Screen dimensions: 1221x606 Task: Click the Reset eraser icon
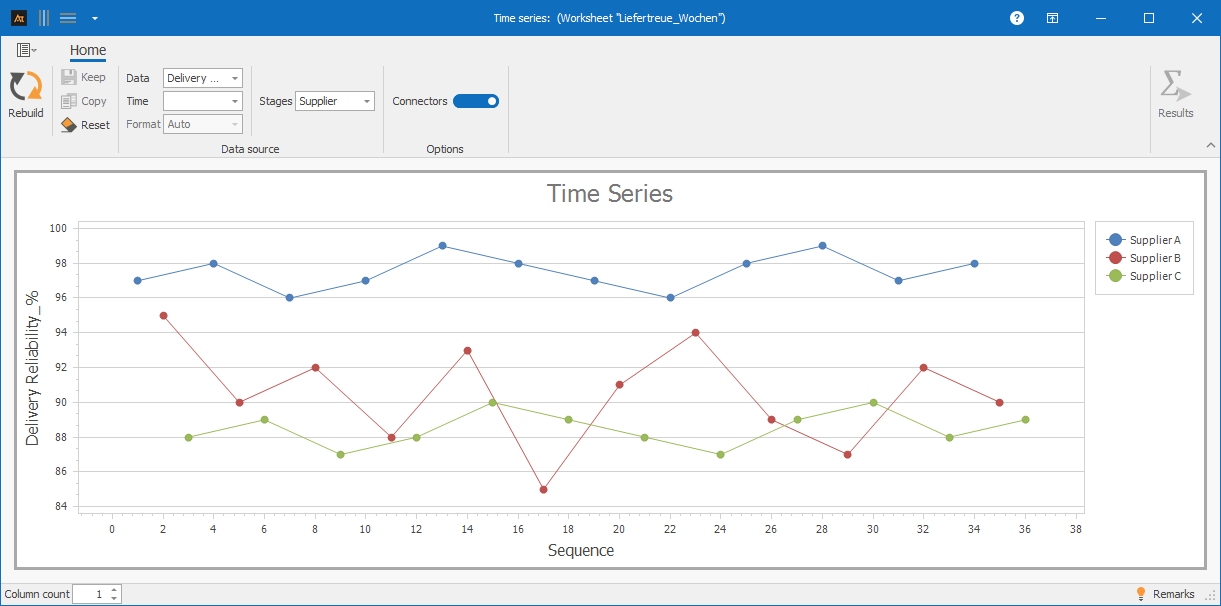point(68,125)
